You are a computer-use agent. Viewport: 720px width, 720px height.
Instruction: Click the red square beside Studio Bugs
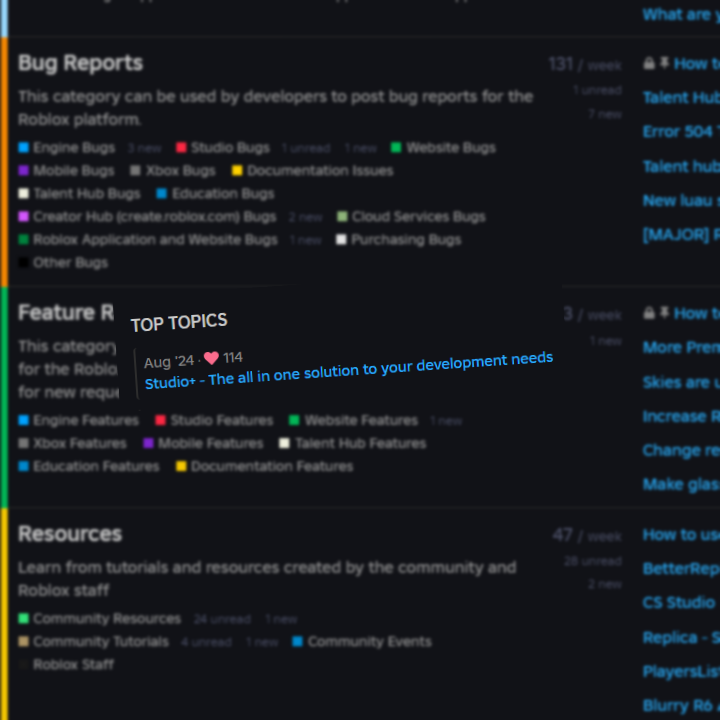[181, 148]
